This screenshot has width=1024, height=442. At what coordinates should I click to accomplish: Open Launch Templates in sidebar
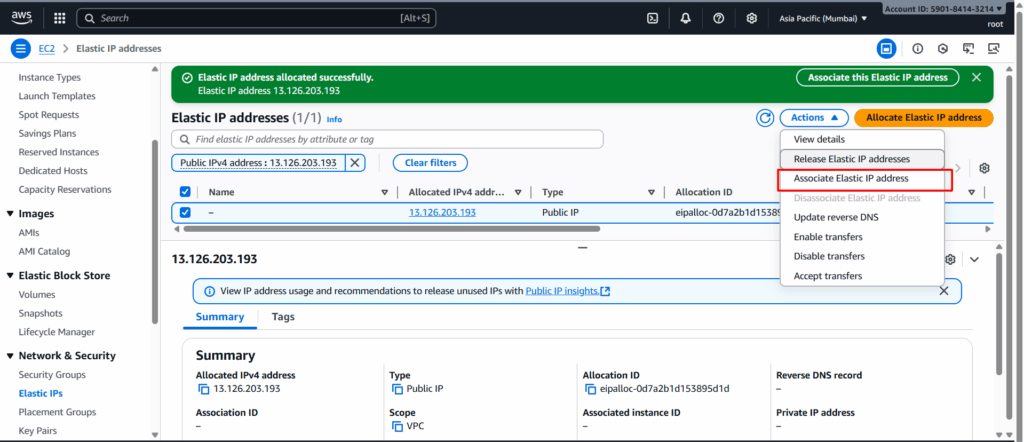(57, 96)
